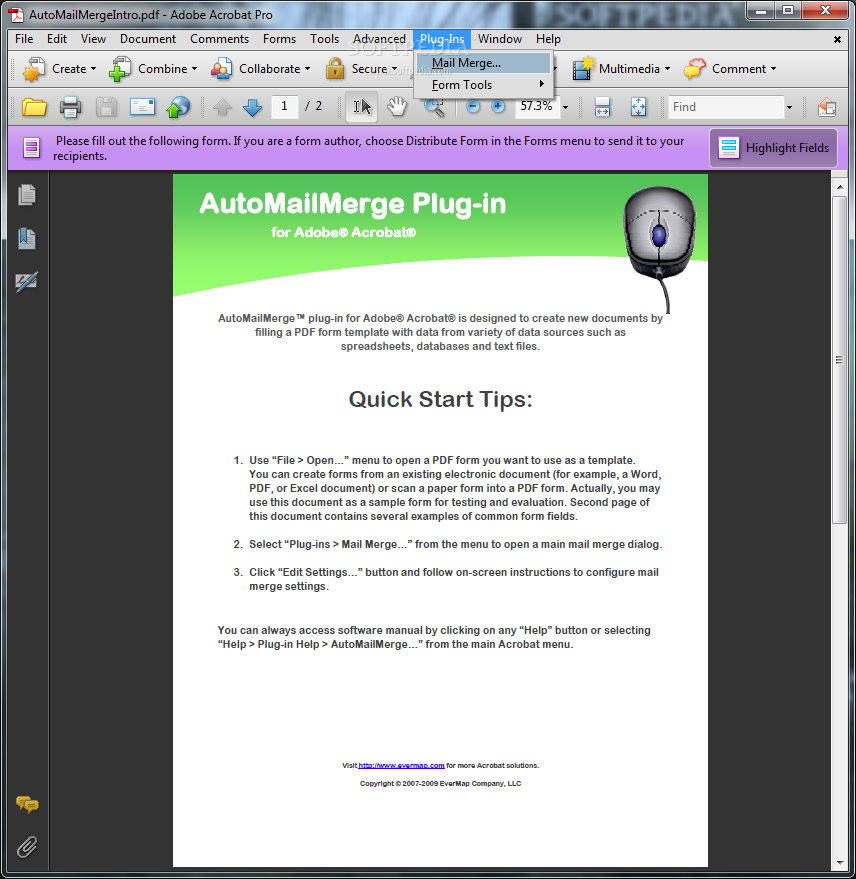Click the grayed-out save disk icon
This screenshot has width=856, height=879.
(106, 107)
